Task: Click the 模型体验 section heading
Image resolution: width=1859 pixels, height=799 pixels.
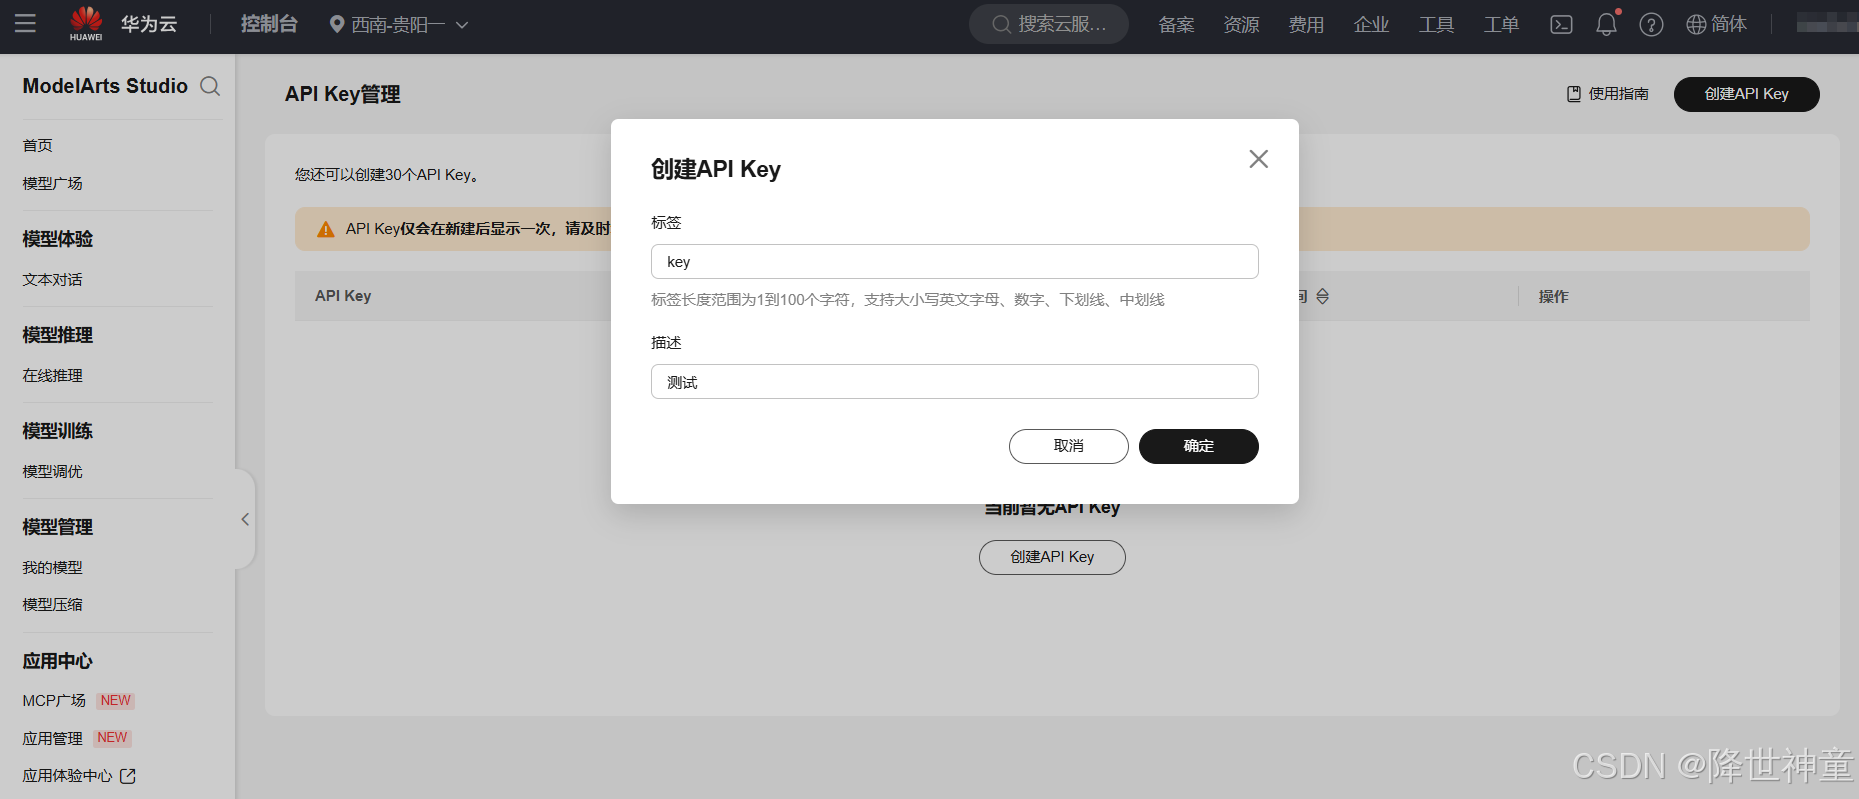Action: 58,239
